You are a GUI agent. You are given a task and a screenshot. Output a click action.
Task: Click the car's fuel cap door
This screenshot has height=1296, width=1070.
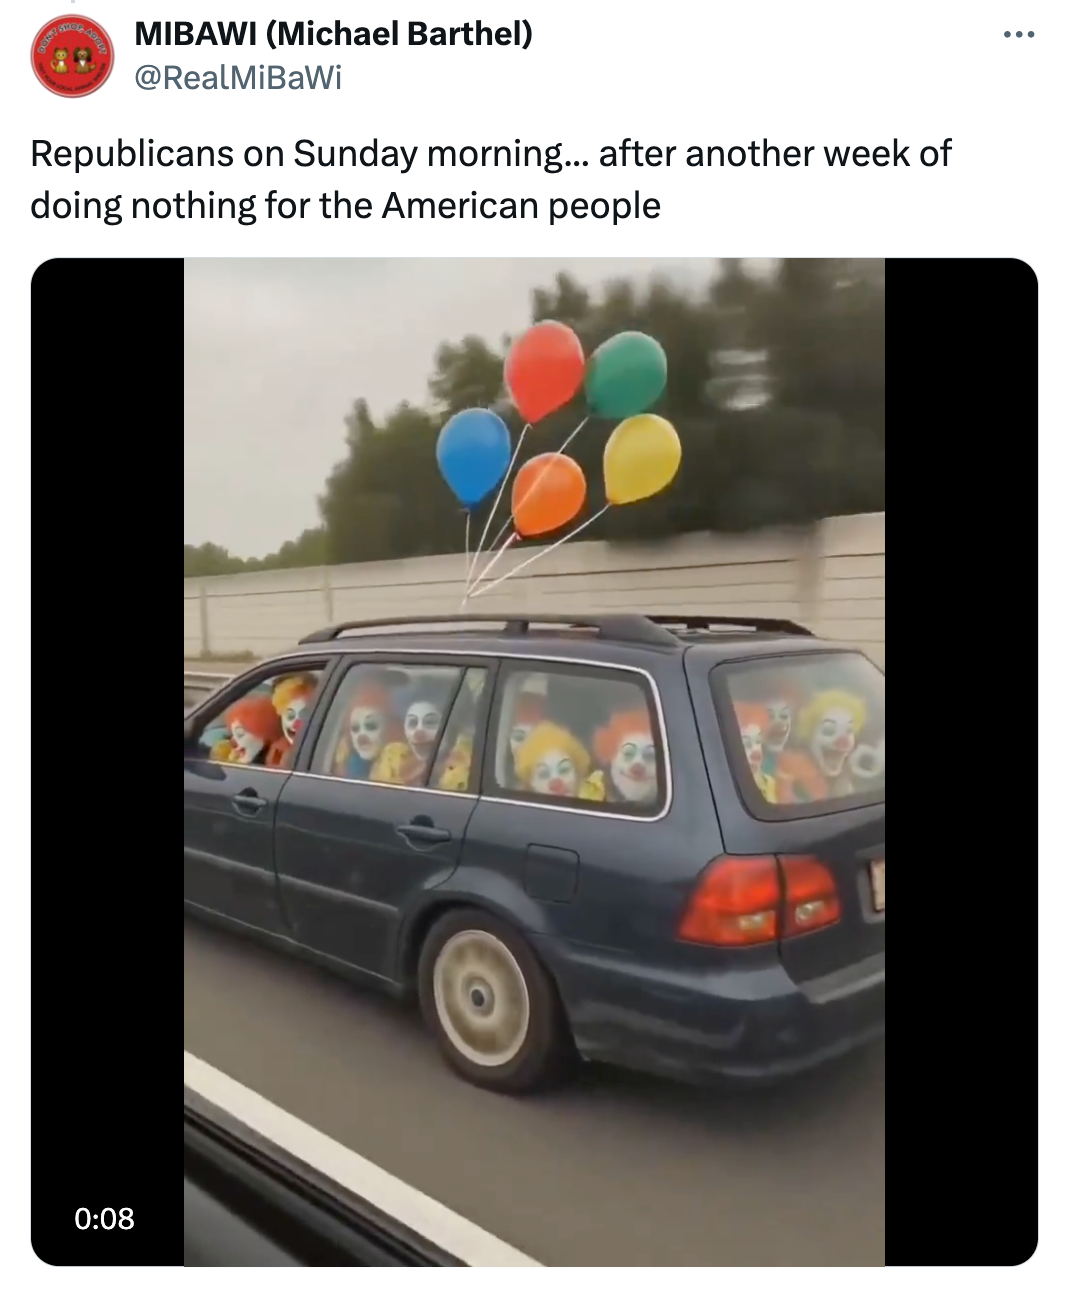tap(551, 873)
